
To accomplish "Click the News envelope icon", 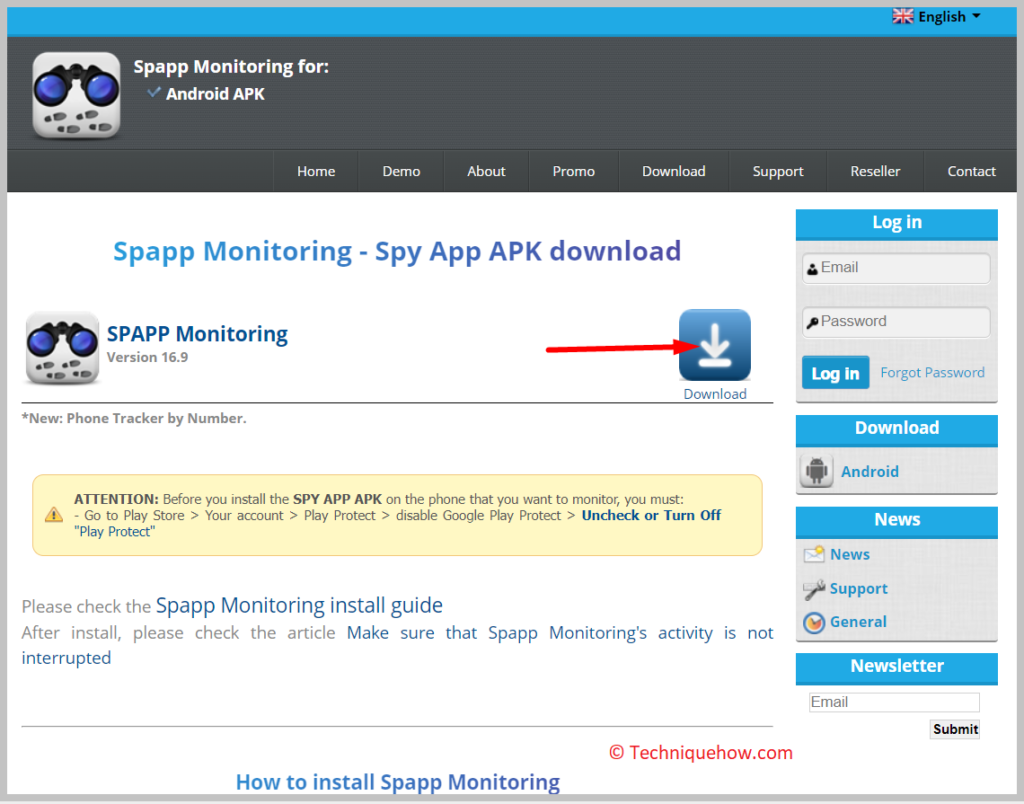I will 814,555.
